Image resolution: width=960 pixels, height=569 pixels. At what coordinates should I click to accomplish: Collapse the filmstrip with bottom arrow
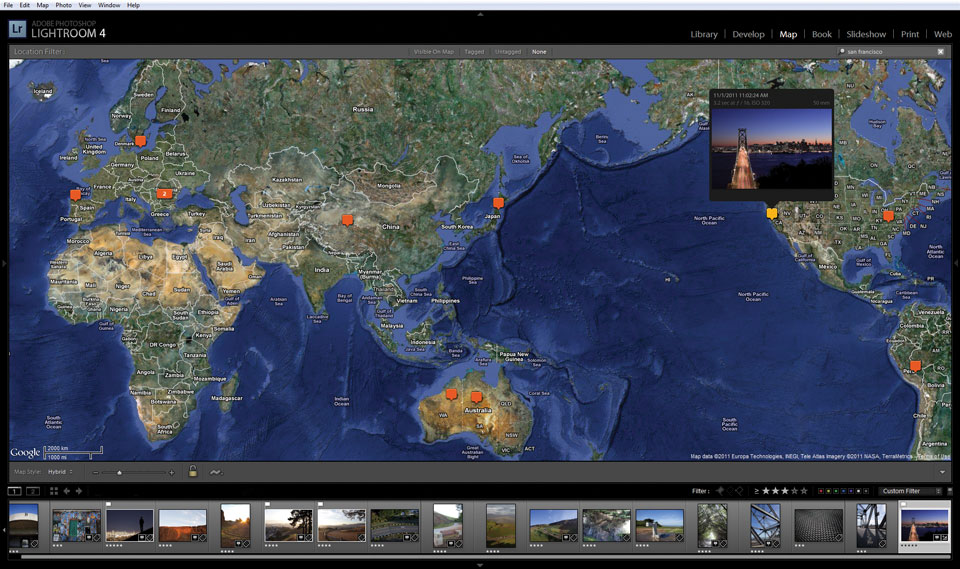(480, 565)
